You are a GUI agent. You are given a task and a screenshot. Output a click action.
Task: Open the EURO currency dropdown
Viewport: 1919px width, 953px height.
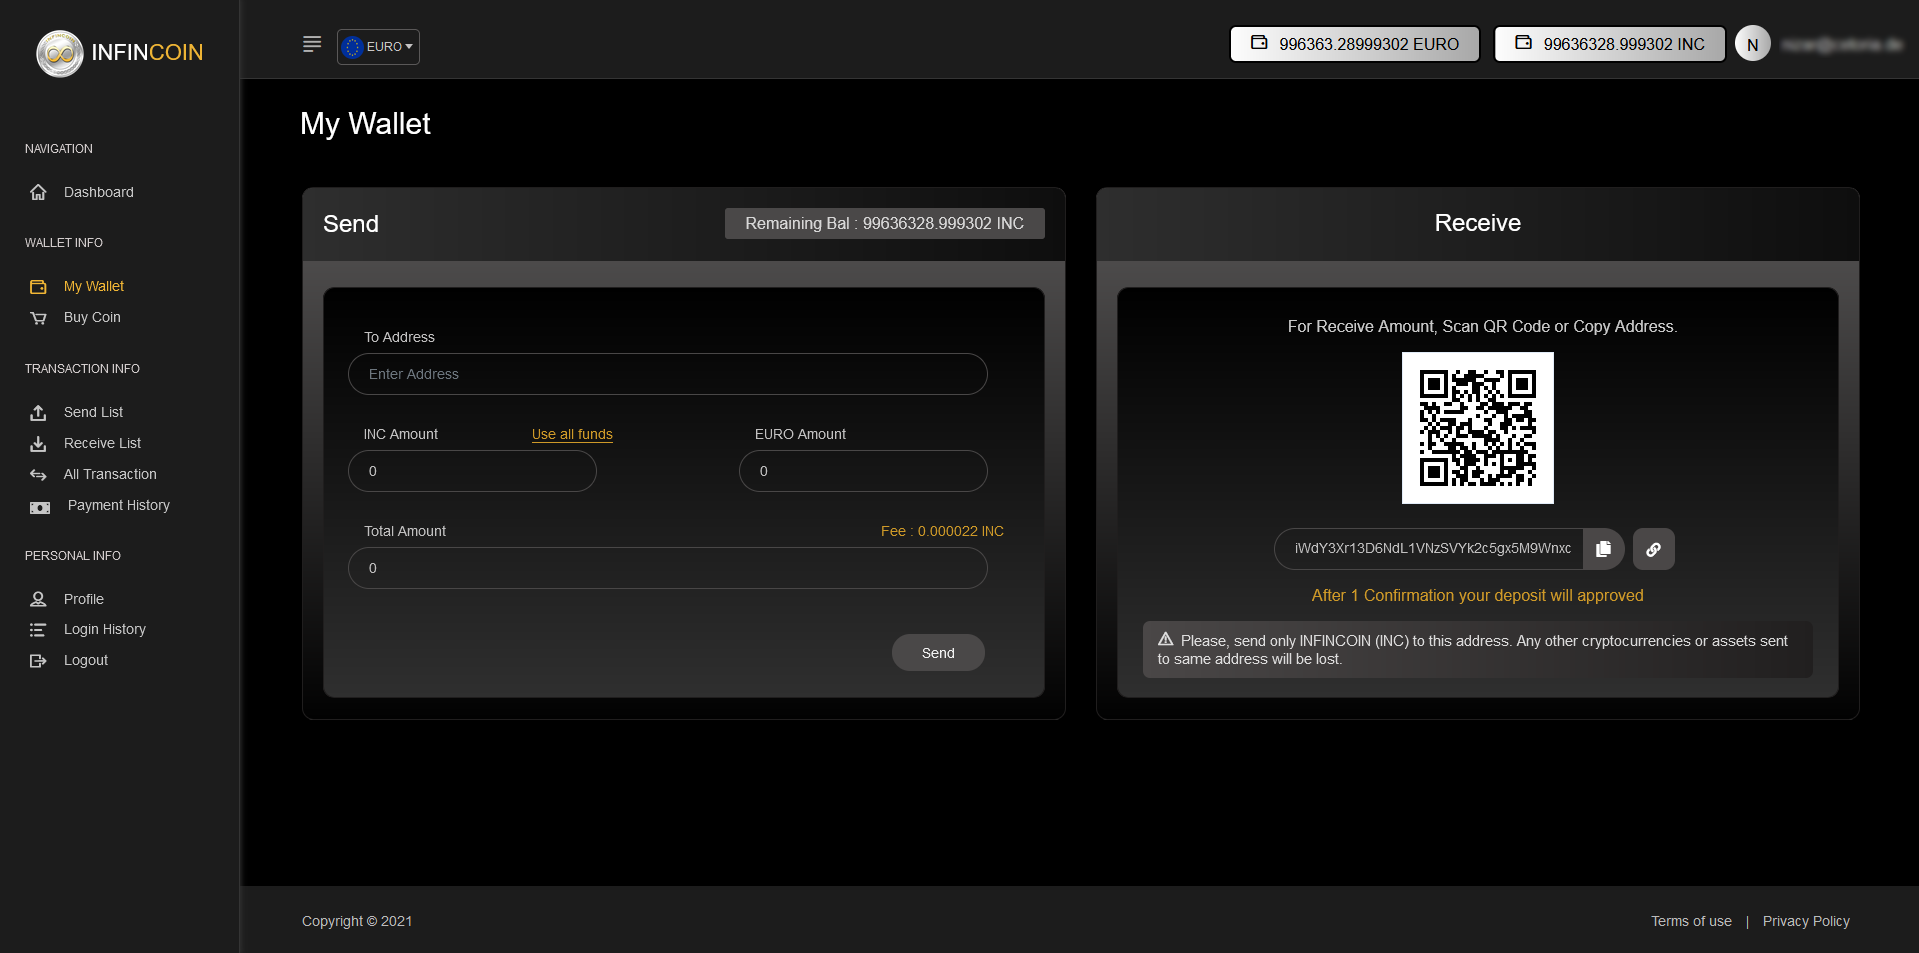pos(378,47)
